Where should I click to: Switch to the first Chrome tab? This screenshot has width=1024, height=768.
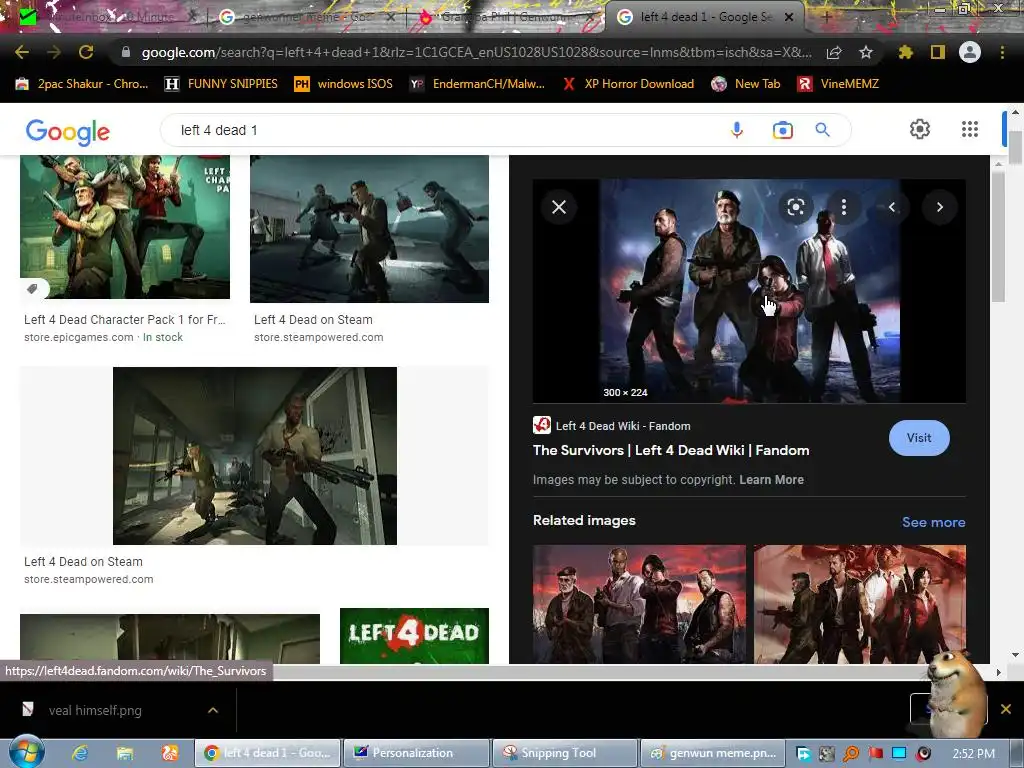[104, 17]
